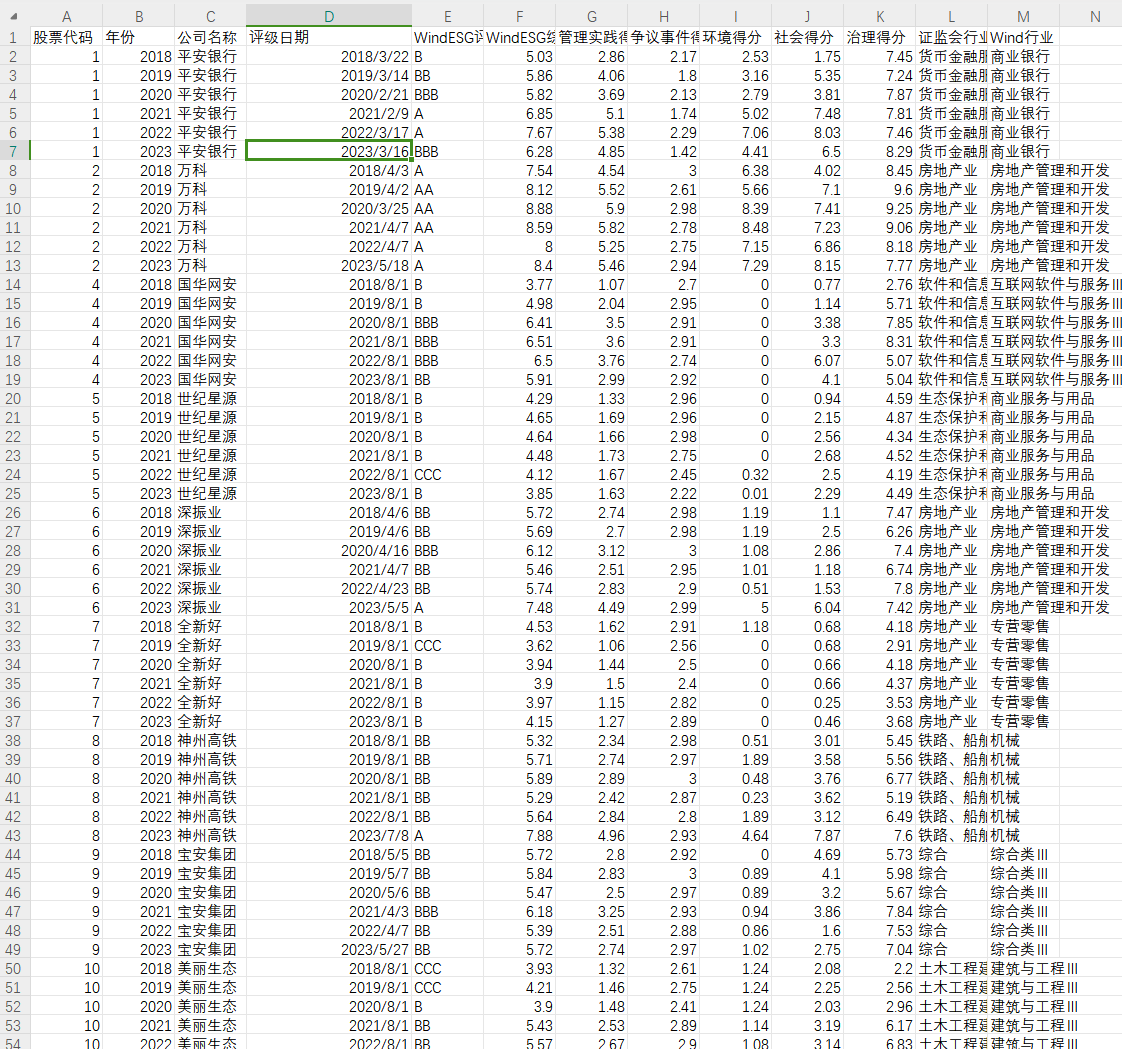Click the 社会得分 header cell
This screenshot has width=1122, height=1049.
(807, 37)
